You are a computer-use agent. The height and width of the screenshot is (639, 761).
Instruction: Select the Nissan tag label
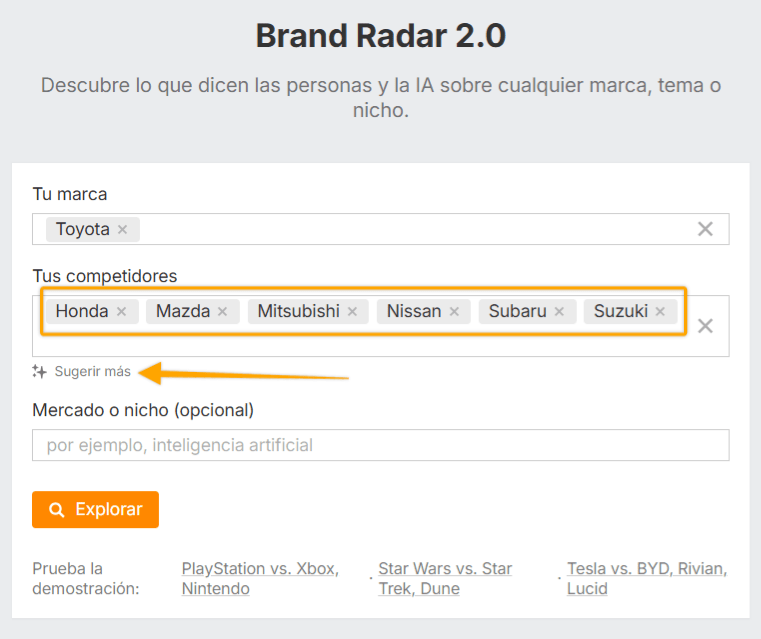point(414,311)
